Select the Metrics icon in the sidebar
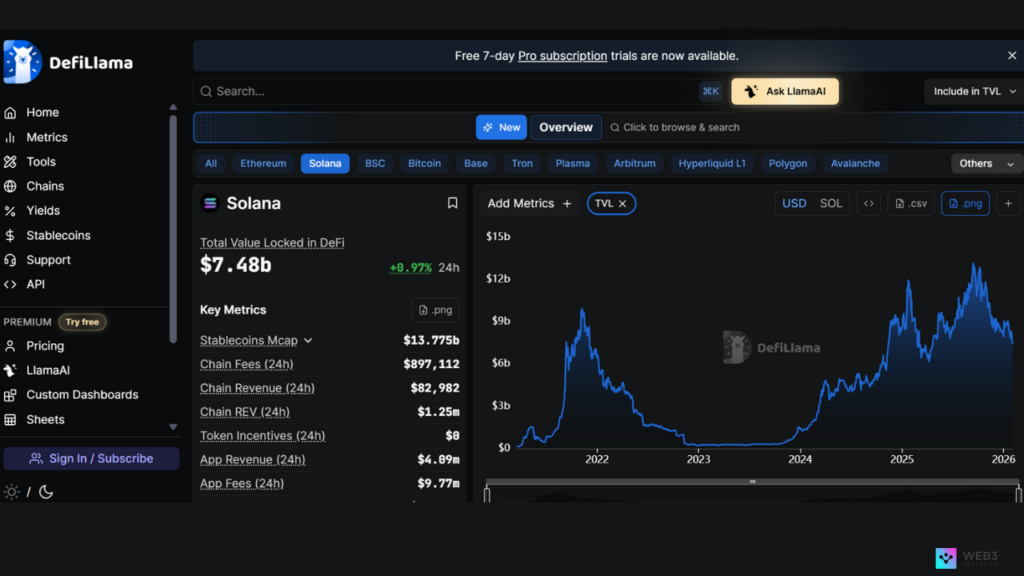 [x=12, y=137]
